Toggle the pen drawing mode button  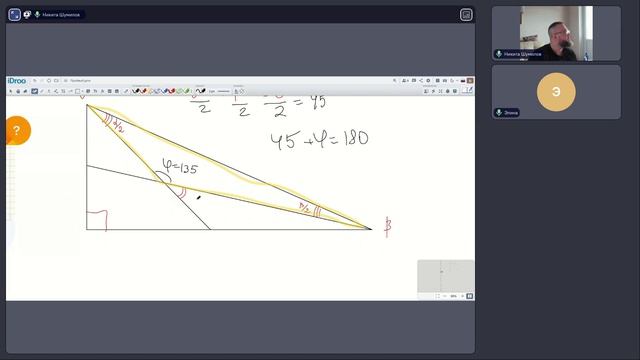(468, 91)
